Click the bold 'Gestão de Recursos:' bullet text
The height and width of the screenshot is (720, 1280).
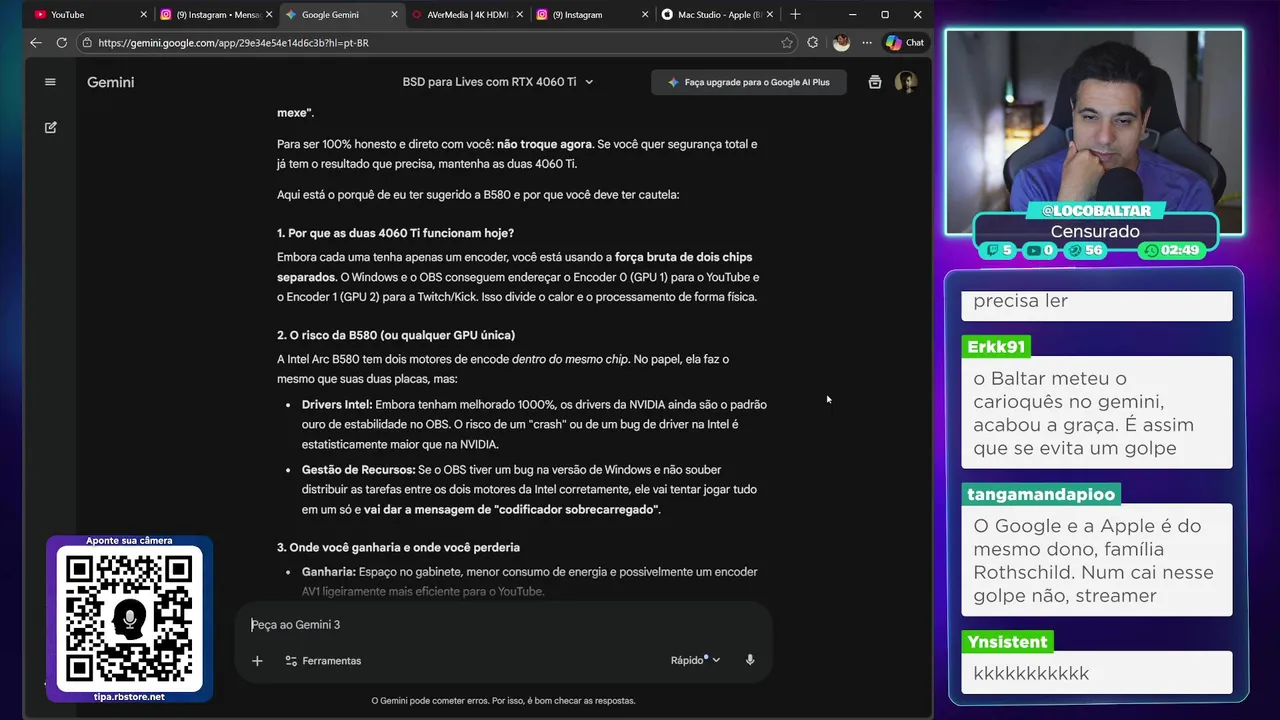[358, 470]
